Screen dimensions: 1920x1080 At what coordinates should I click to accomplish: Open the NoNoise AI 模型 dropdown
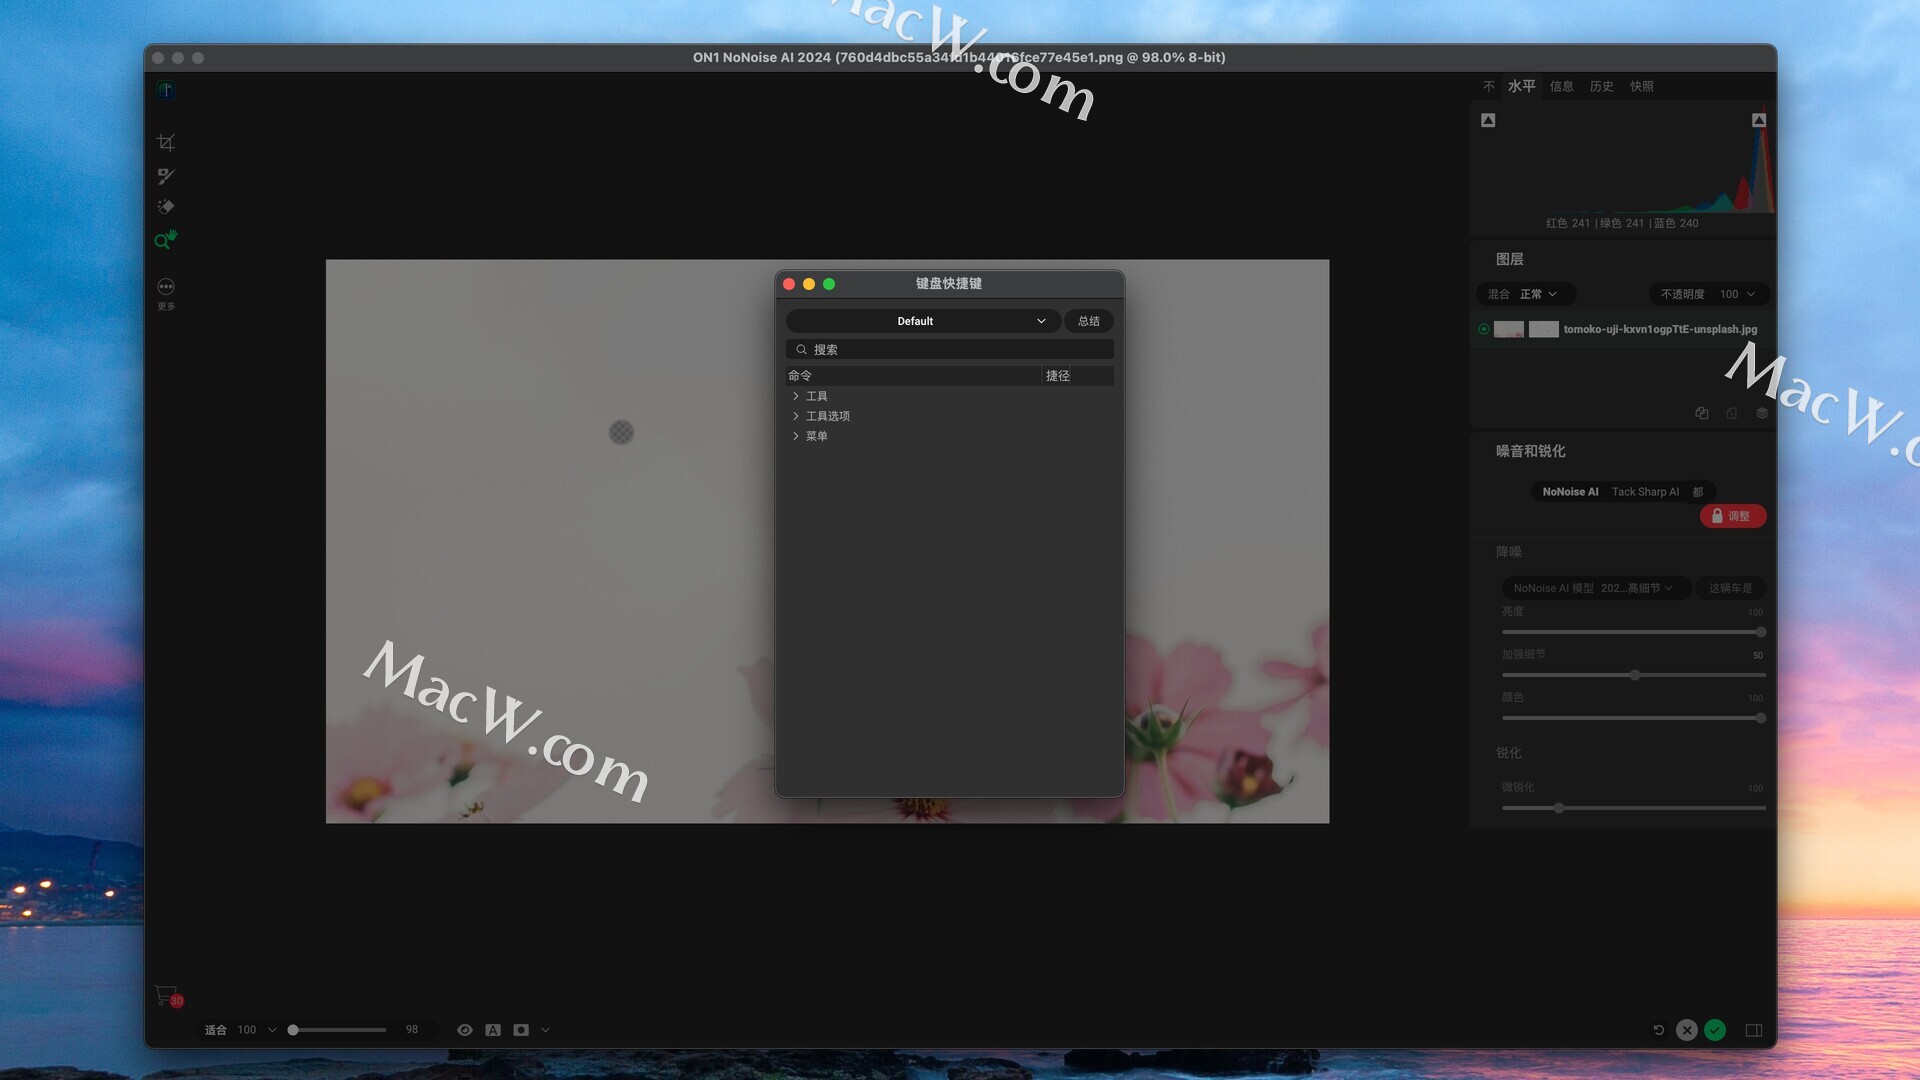pos(1596,588)
